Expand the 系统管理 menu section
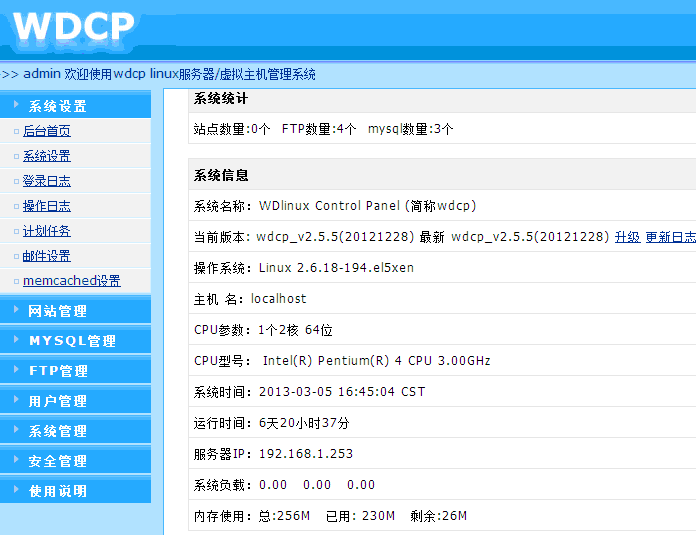Image resolution: width=696 pixels, height=535 pixels. tap(57, 431)
